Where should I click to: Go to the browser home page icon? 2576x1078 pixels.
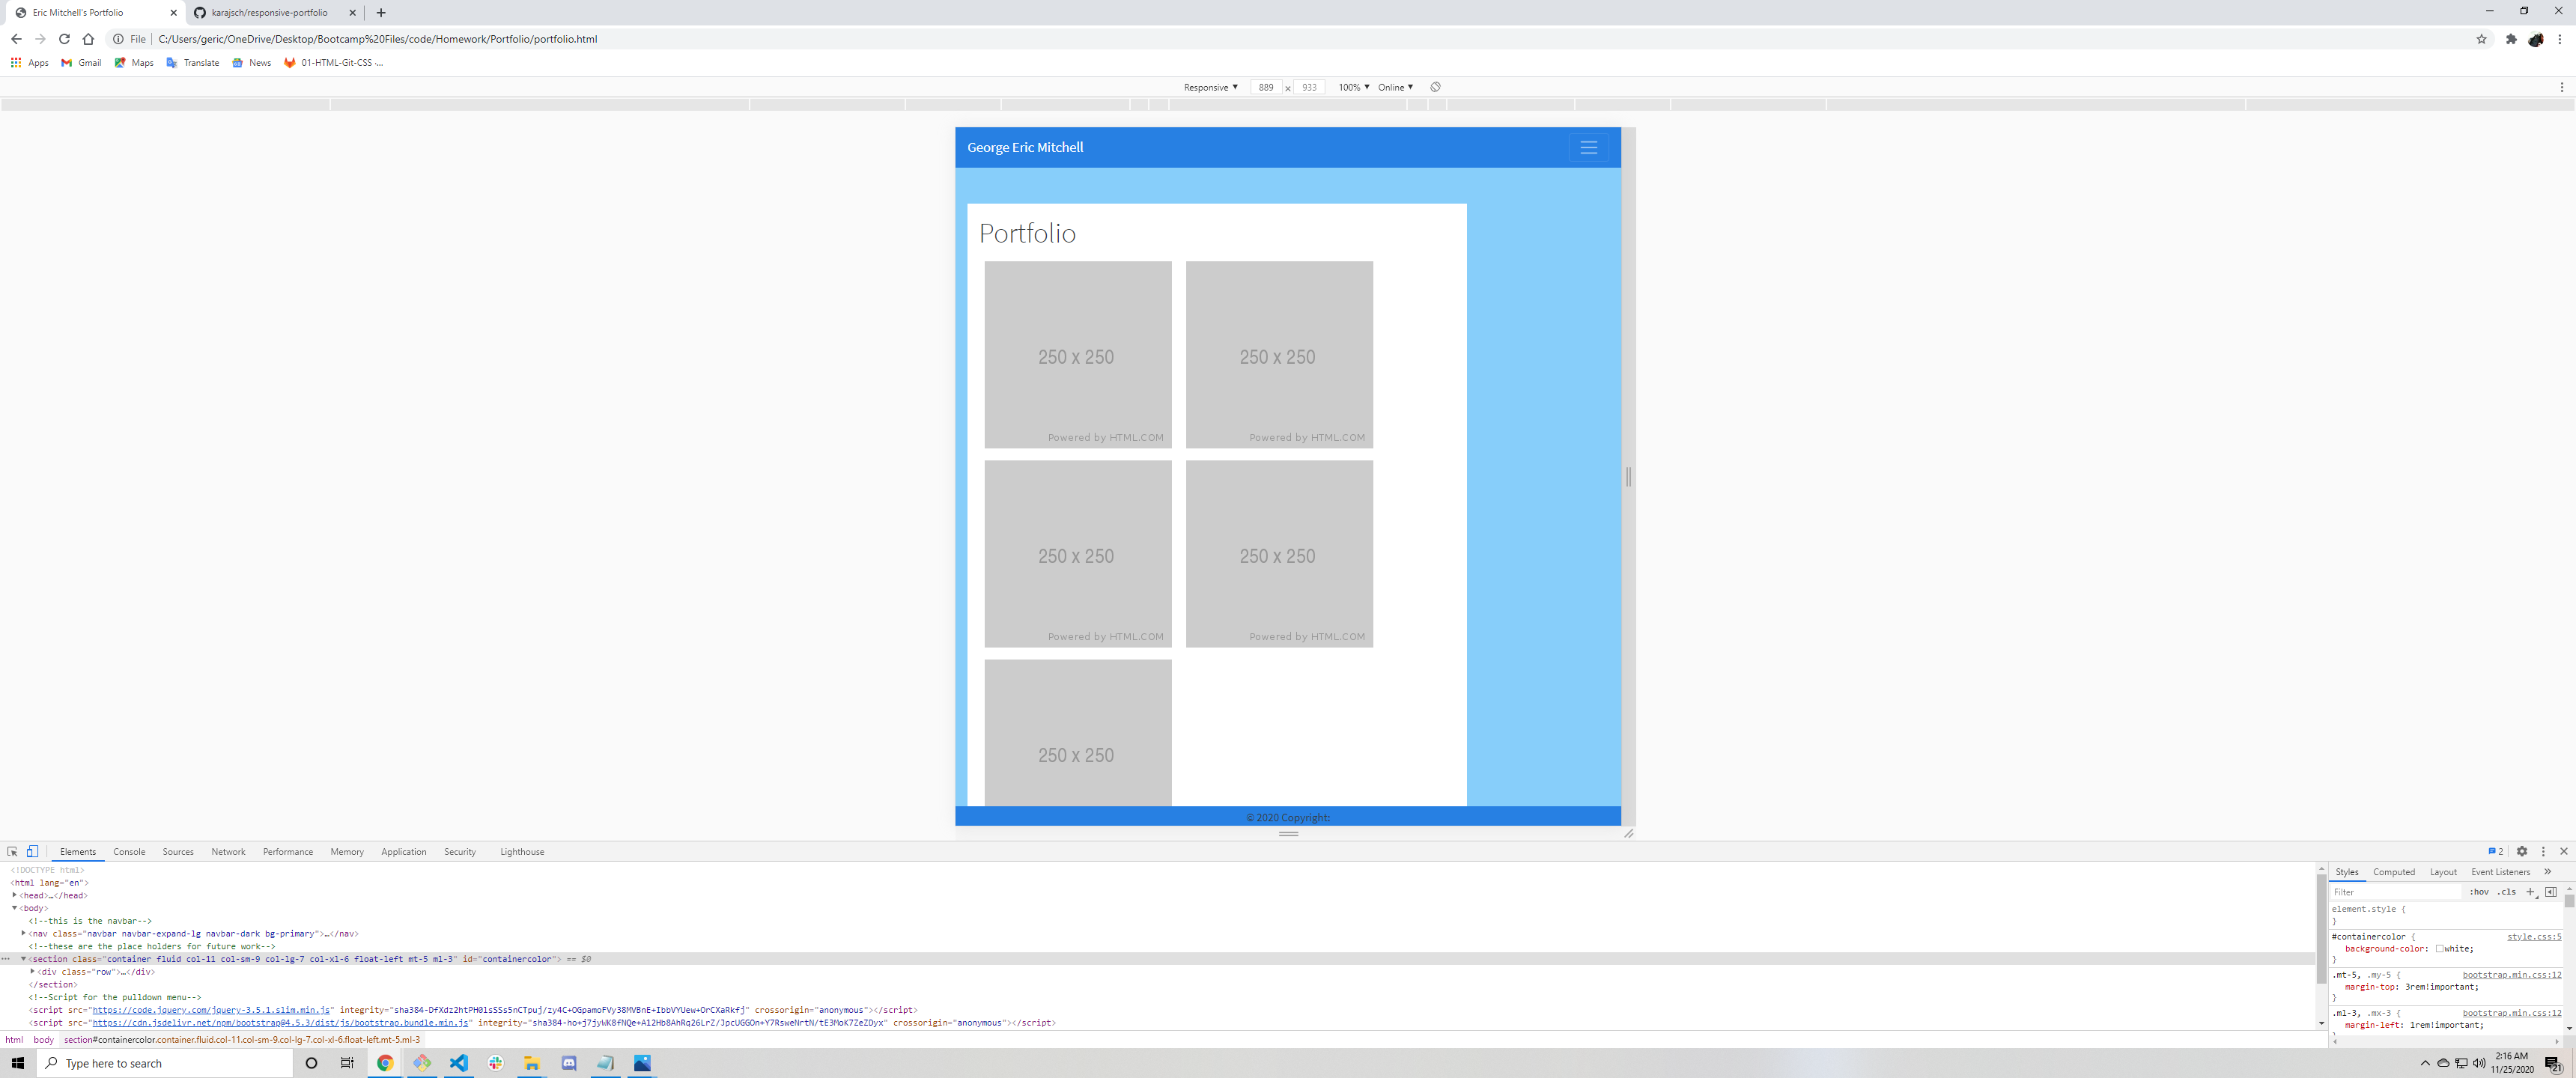[88, 39]
